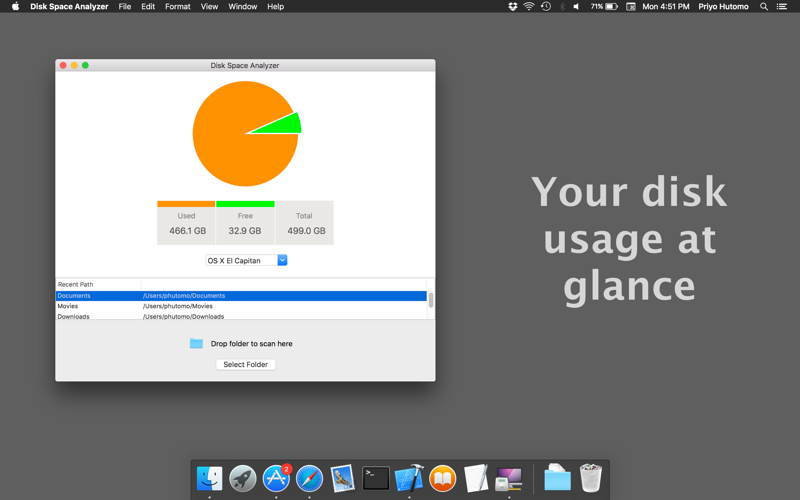The image size is (800, 500).
Task: Launch Safari compass icon in Dock
Action: point(310,479)
